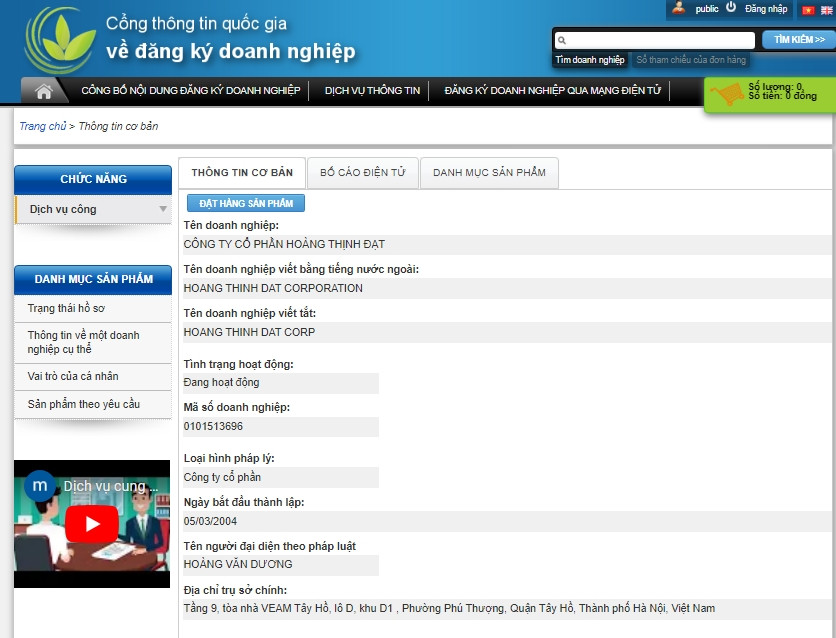The height and width of the screenshot is (638, 836).
Task: Open Trạng thái hồ sơ sidebar item
Action: point(66,308)
